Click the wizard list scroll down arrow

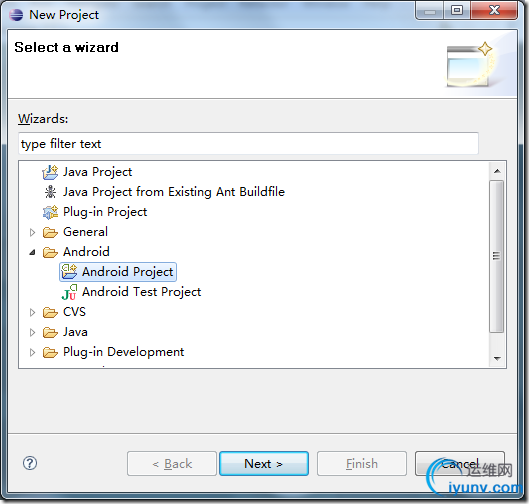497,358
